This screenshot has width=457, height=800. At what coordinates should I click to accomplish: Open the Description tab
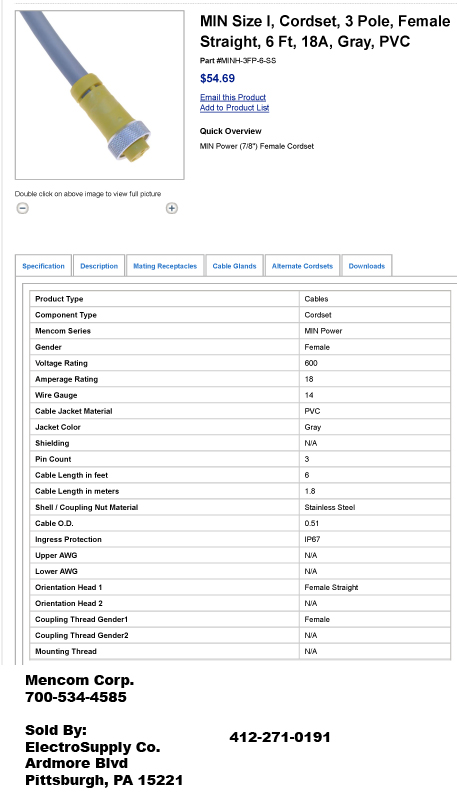99,266
